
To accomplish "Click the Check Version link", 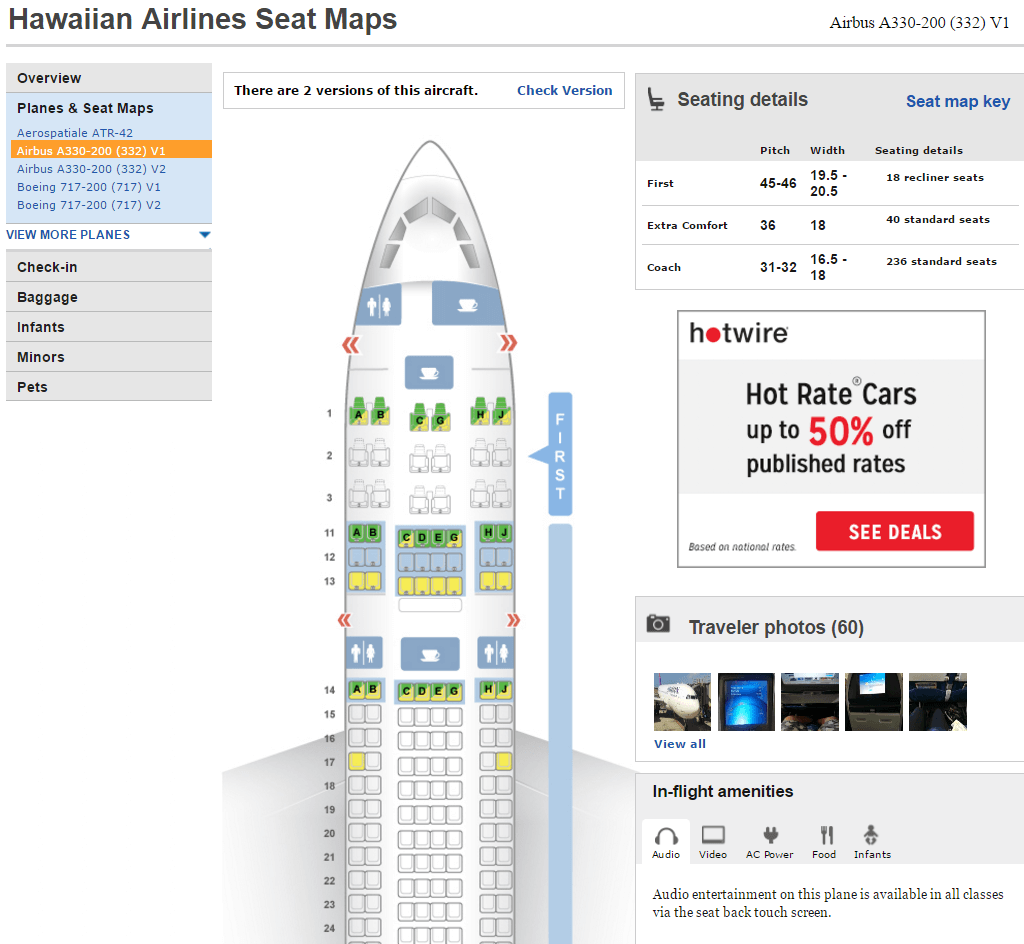I will (564, 90).
